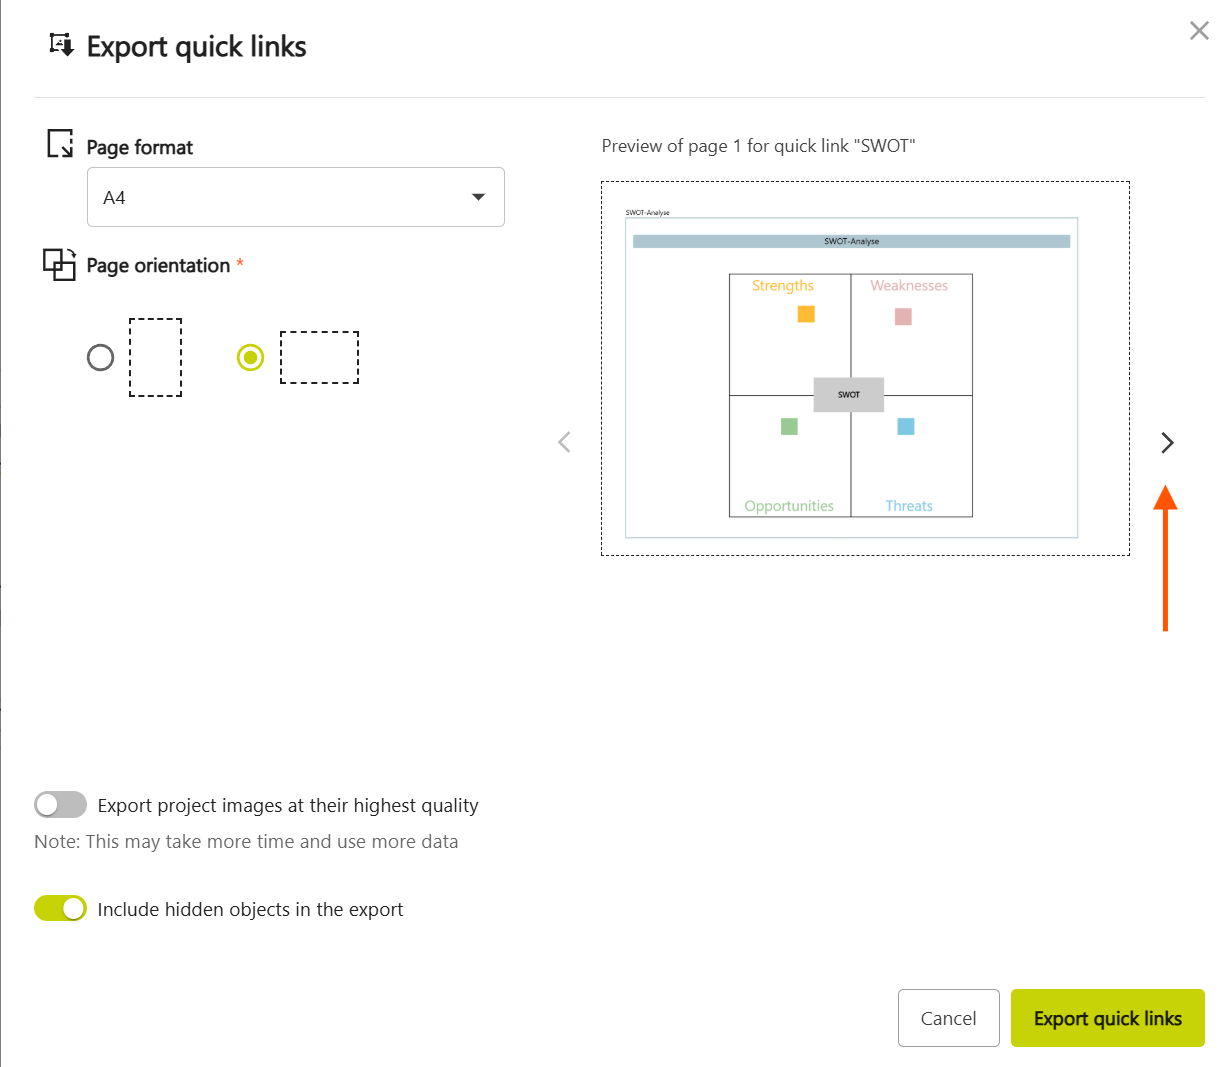Click the orange Strengths square in the preview

click(x=806, y=314)
